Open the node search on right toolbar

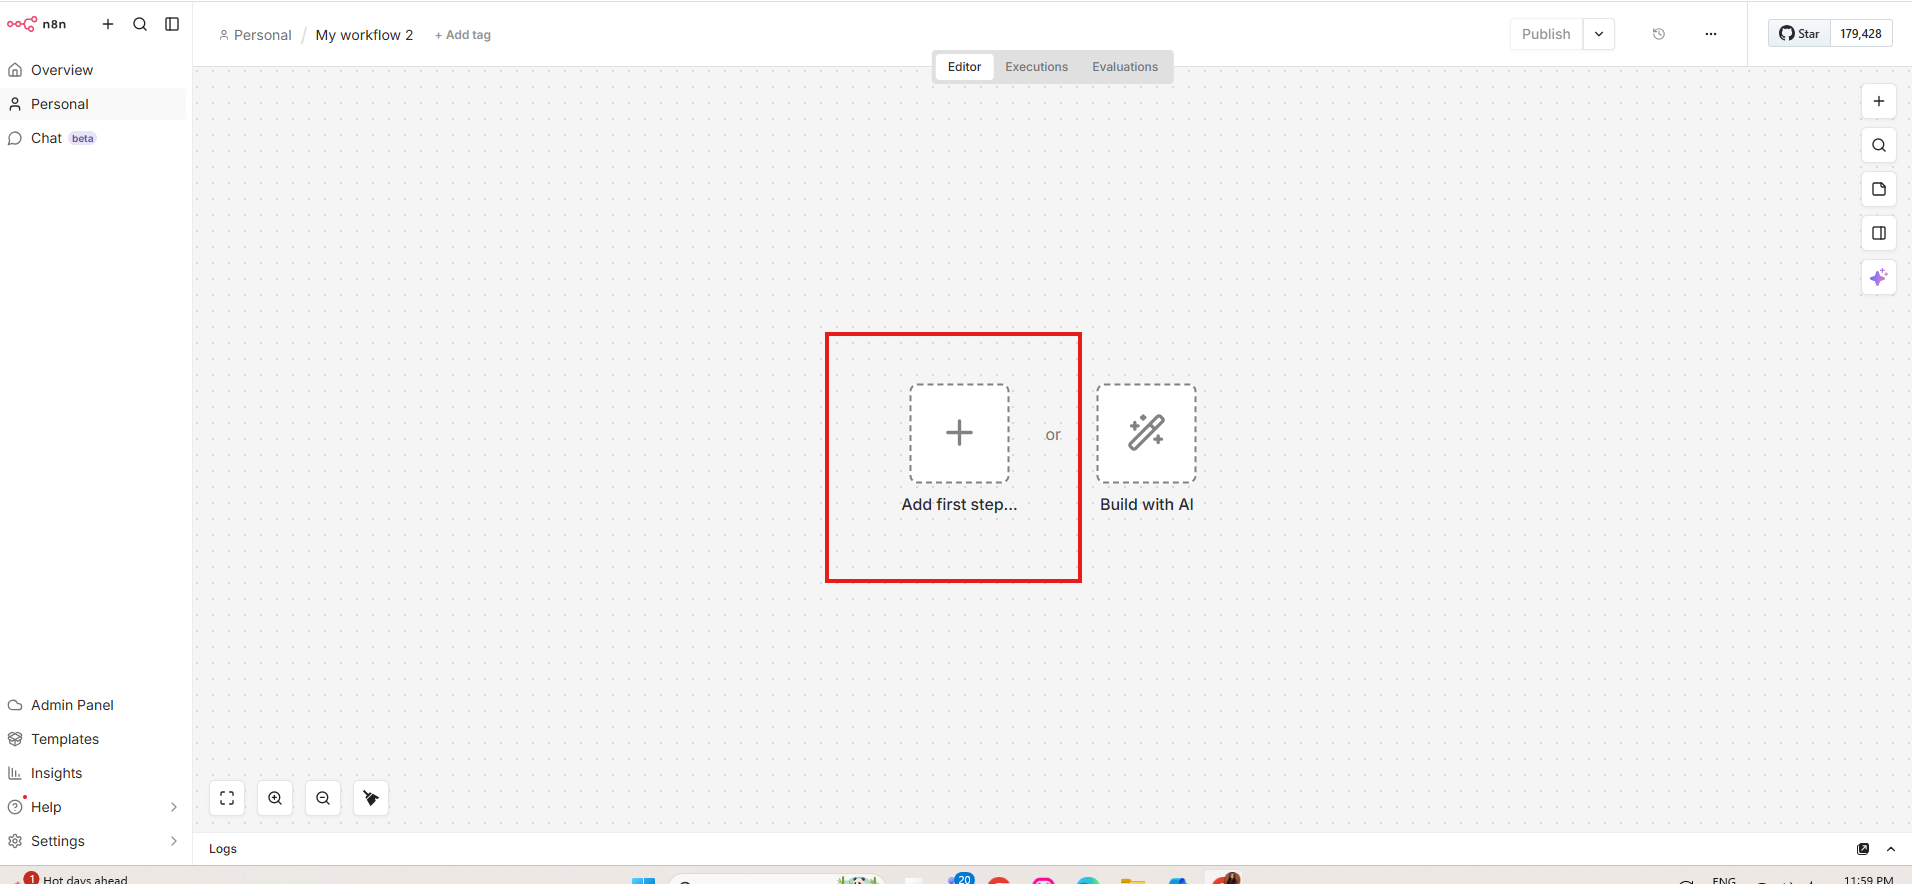point(1878,145)
